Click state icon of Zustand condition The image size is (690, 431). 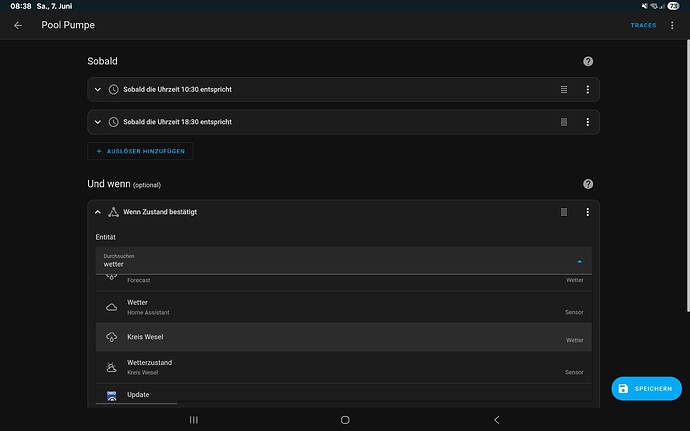(114, 212)
